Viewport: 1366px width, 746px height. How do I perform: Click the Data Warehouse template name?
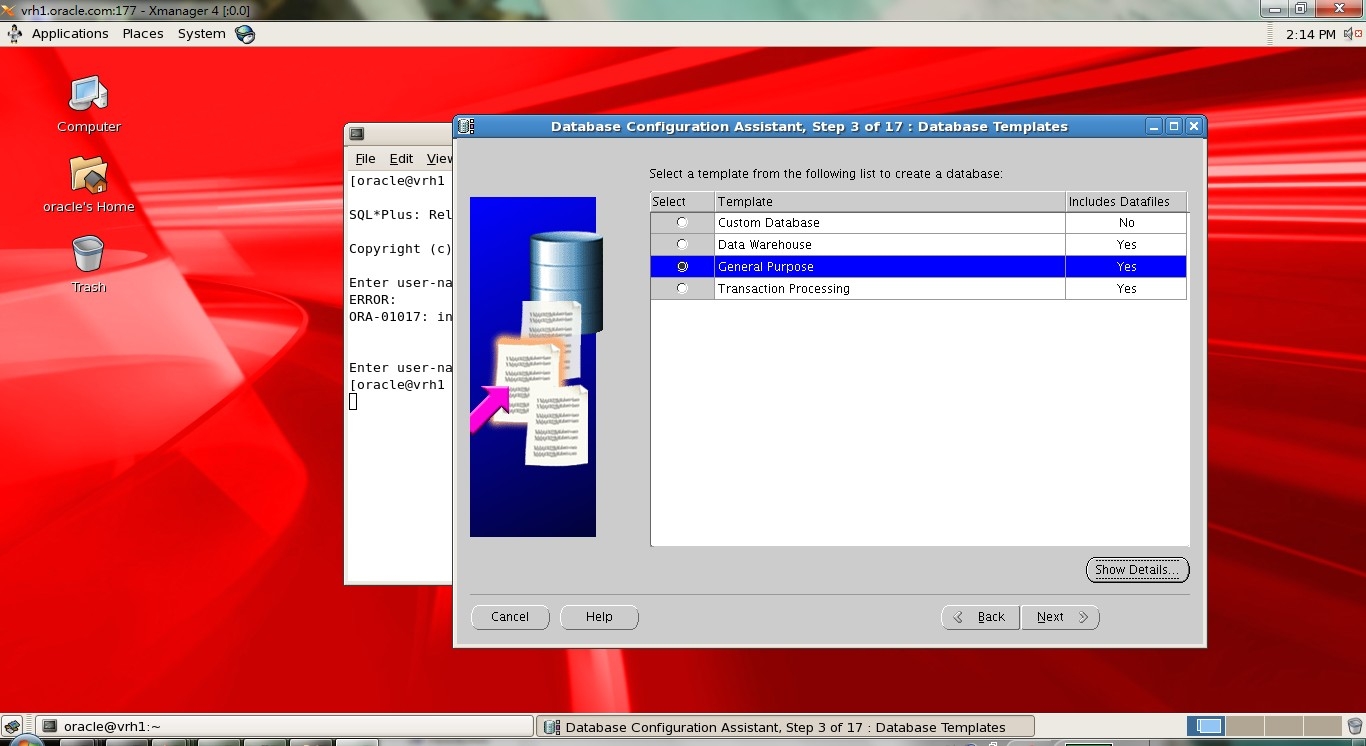pos(765,245)
